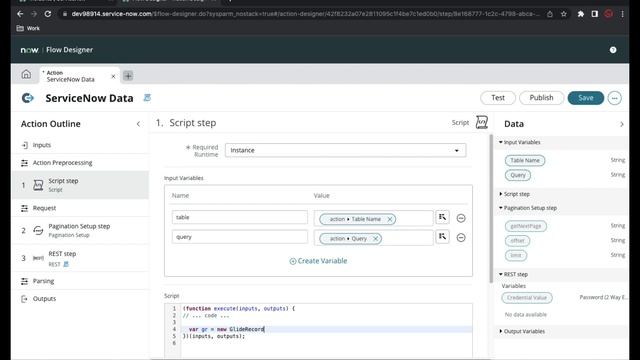The height and width of the screenshot is (360, 640).
Task: Select Script step in Action Outline
Action: coord(81,185)
